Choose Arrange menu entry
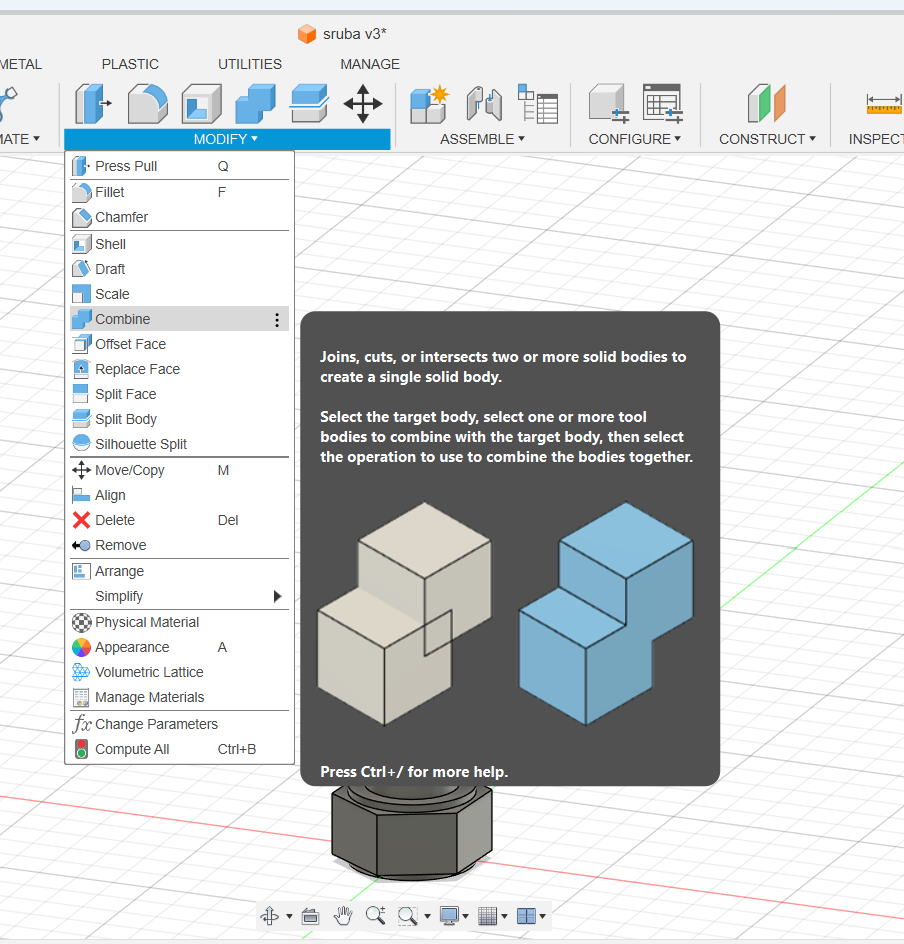The height and width of the screenshot is (944, 904). click(179, 571)
